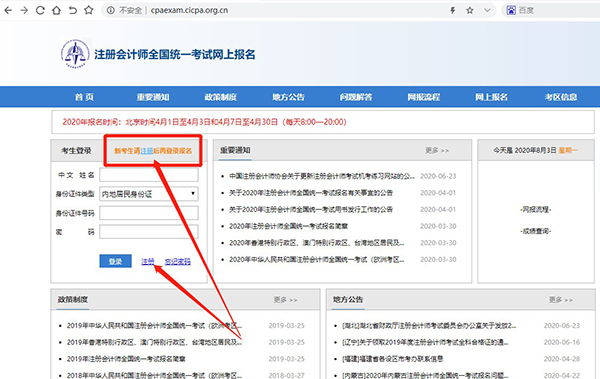Open the 问题解答 nav item
This screenshot has width=600, height=379.
coord(356,97)
